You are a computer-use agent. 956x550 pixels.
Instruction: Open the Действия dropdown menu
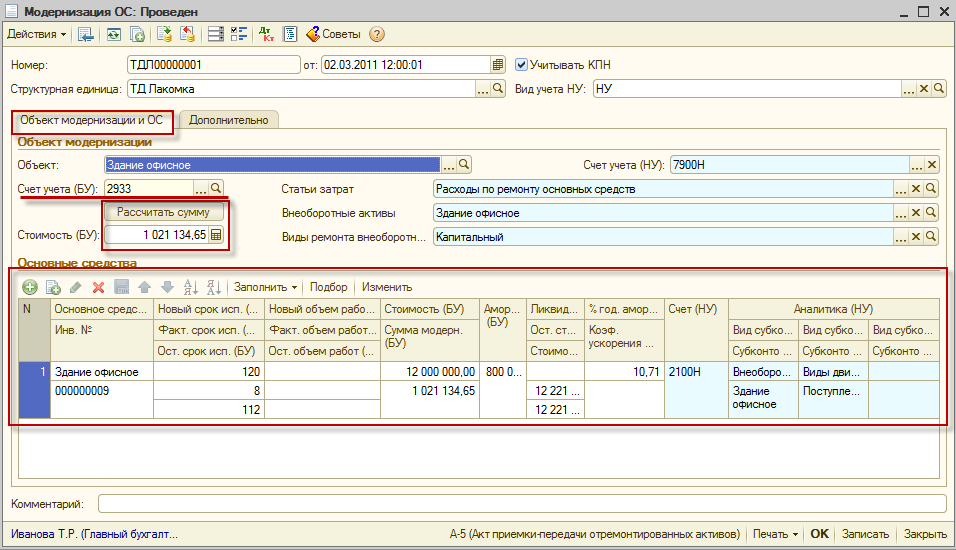coord(37,34)
